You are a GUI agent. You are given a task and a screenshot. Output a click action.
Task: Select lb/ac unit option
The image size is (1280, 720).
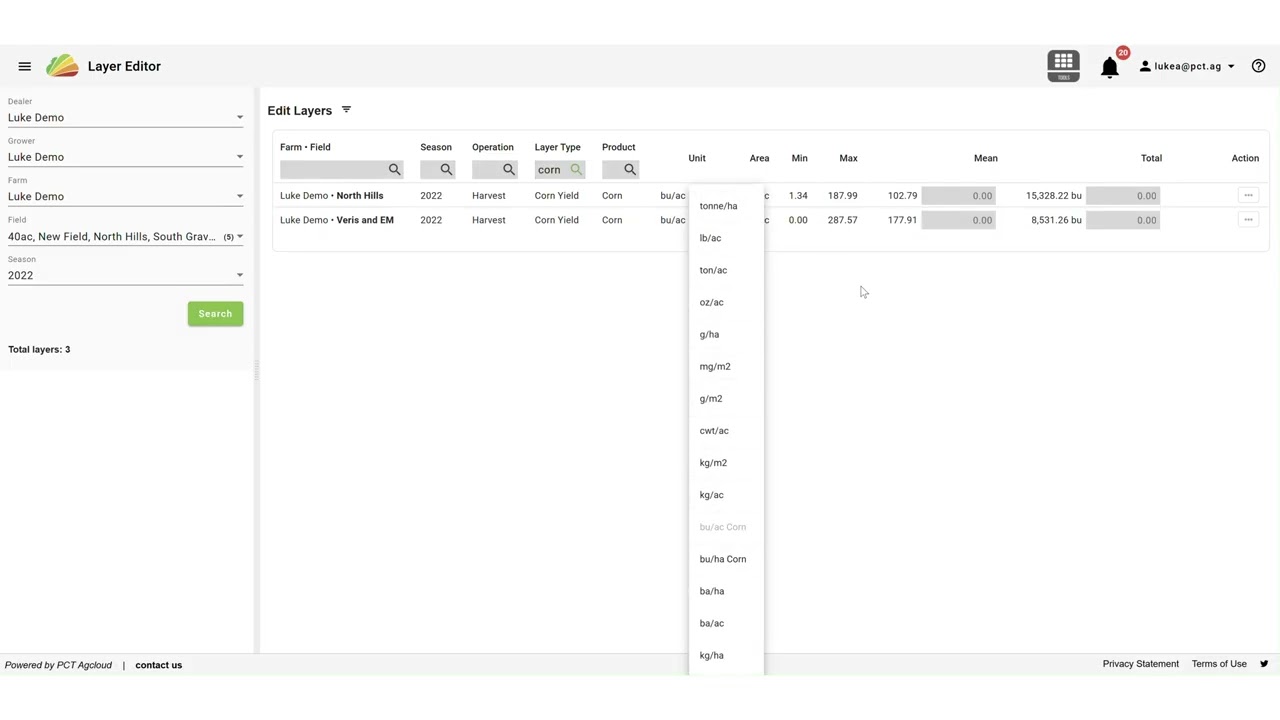pyautogui.click(x=726, y=238)
